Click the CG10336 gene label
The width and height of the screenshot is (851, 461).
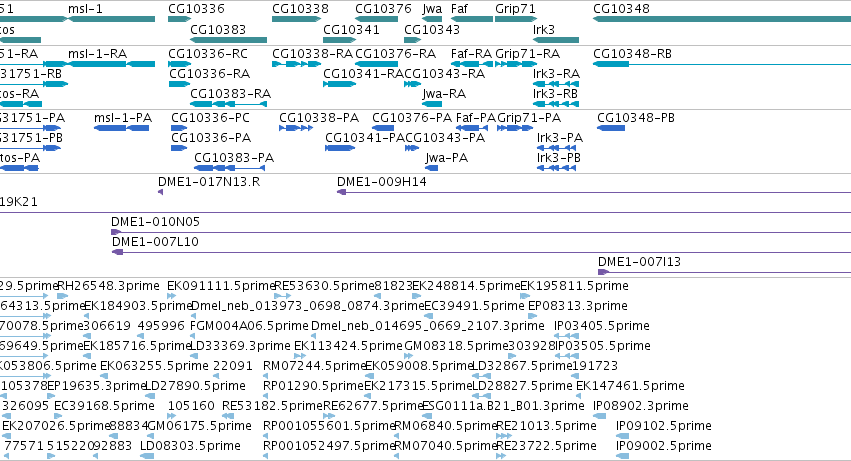pos(196,9)
